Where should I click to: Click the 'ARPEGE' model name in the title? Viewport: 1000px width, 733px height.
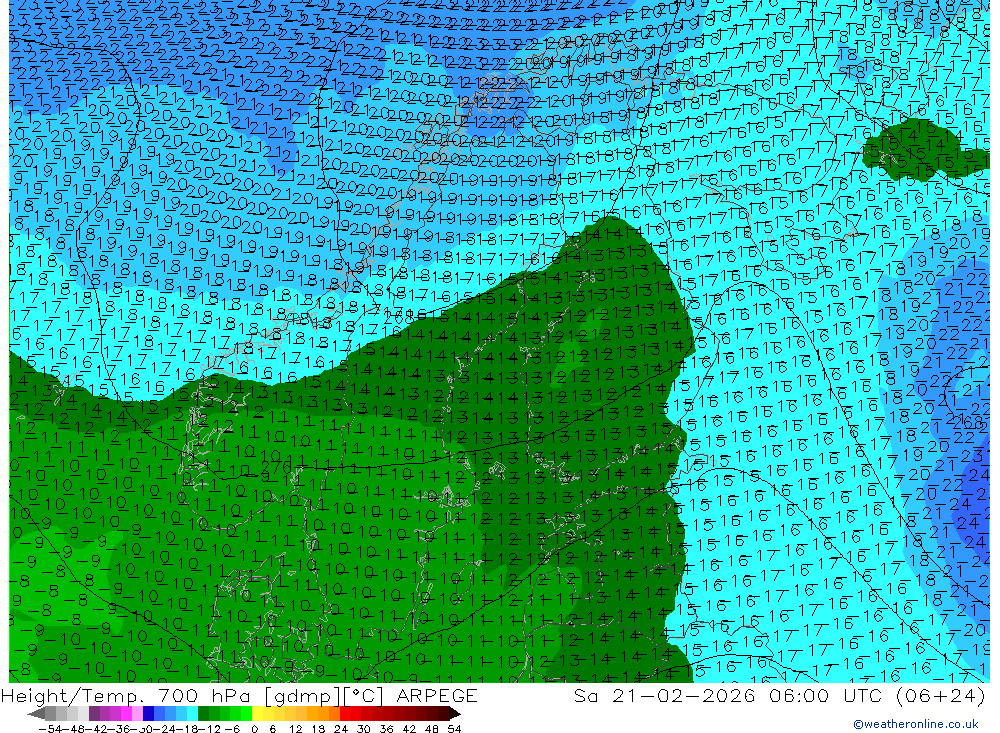(x=437, y=695)
